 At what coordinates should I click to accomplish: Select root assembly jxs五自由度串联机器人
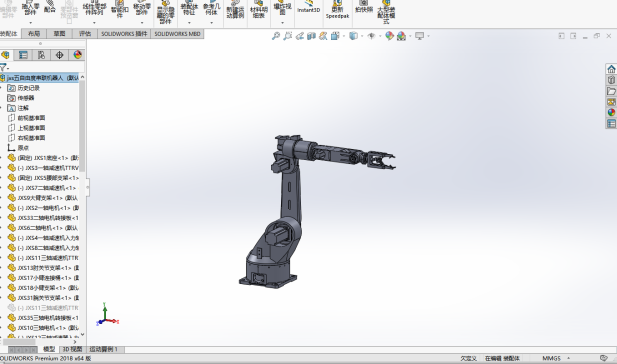(x=42, y=78)
